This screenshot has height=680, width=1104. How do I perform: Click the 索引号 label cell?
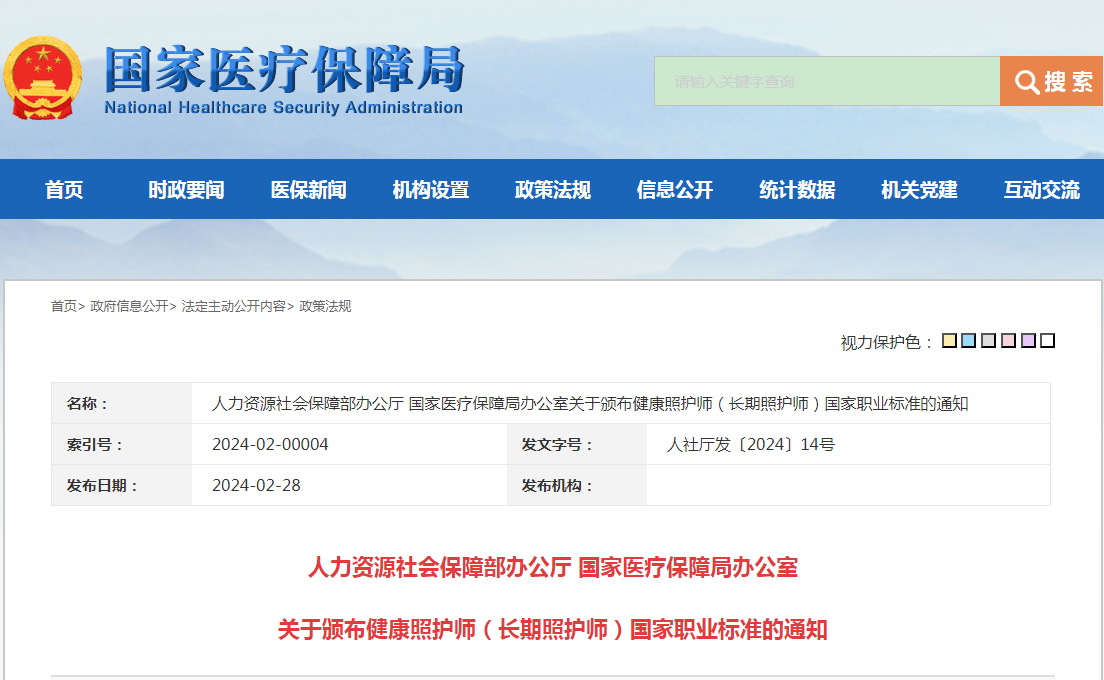coord(121,445)
